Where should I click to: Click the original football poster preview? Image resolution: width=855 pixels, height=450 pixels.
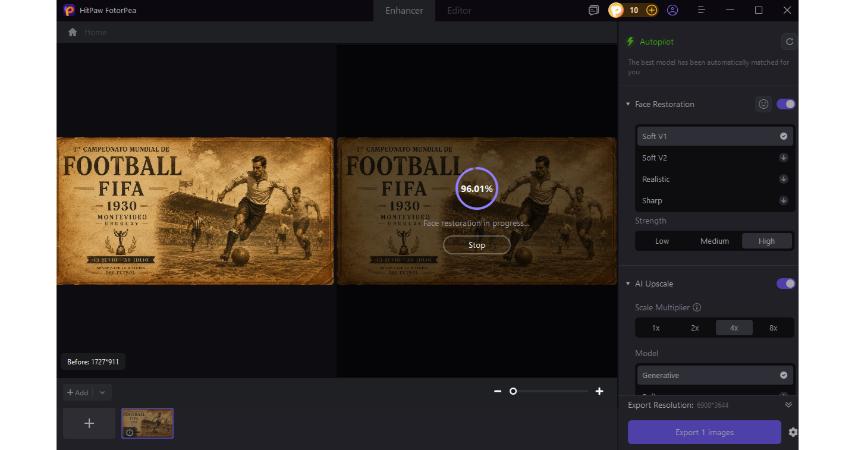click(195, 211)
